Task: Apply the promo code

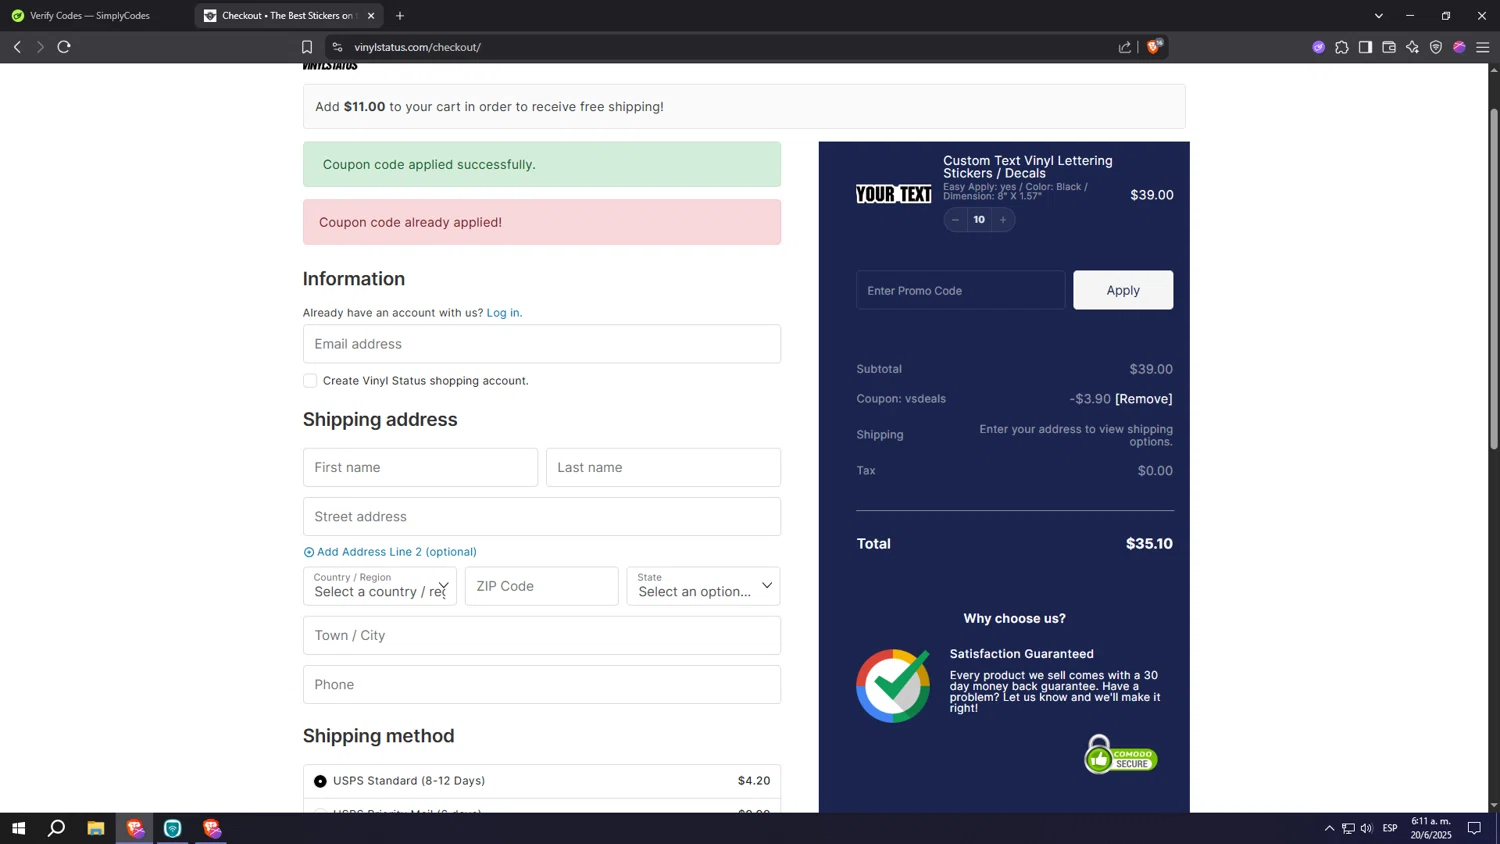Action: tap(1123, 290)
